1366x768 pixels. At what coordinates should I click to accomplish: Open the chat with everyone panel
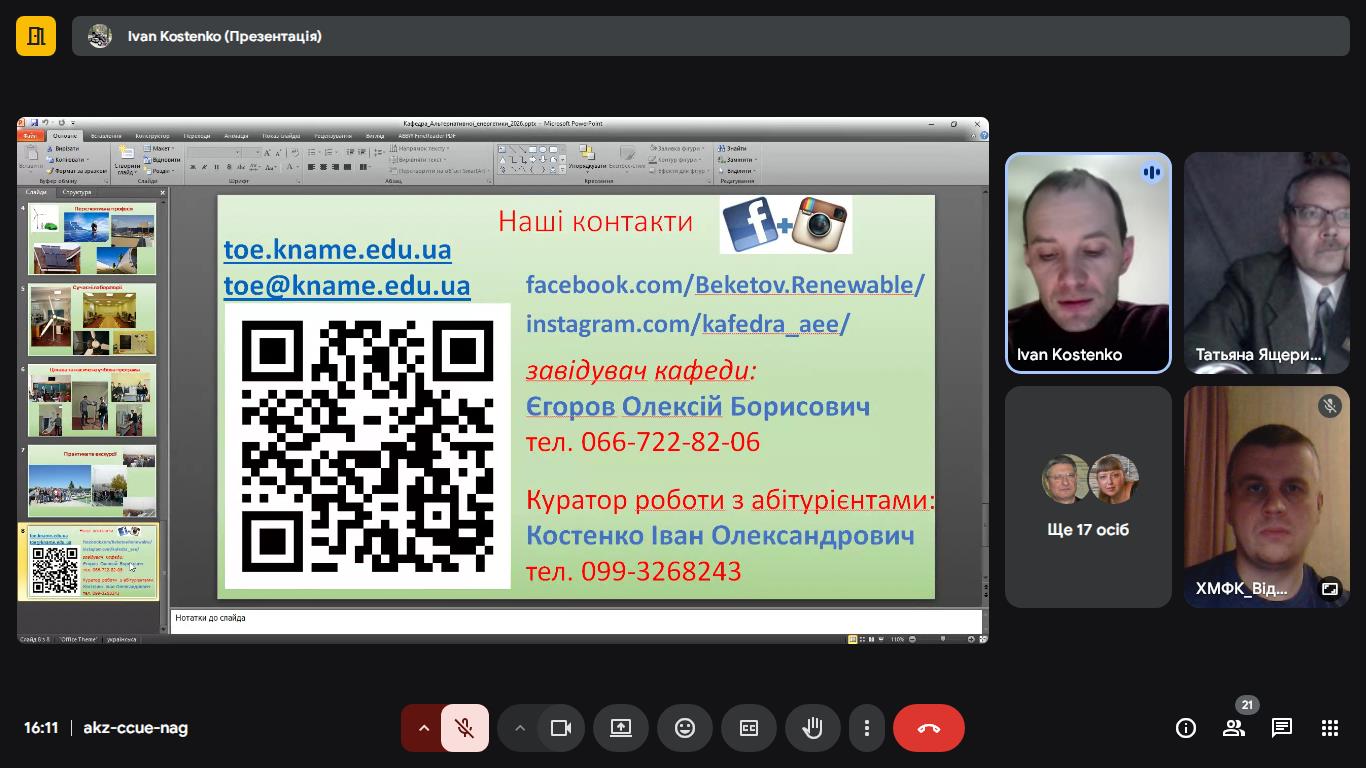click(1282, 728)
